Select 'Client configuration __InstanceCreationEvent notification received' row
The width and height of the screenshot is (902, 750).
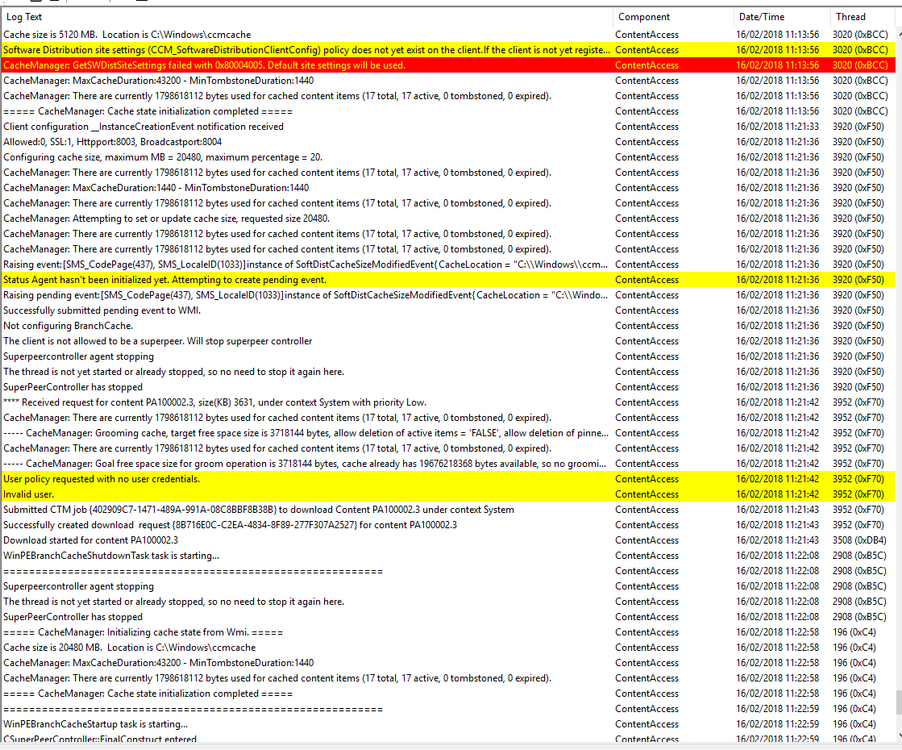(448, 127)
